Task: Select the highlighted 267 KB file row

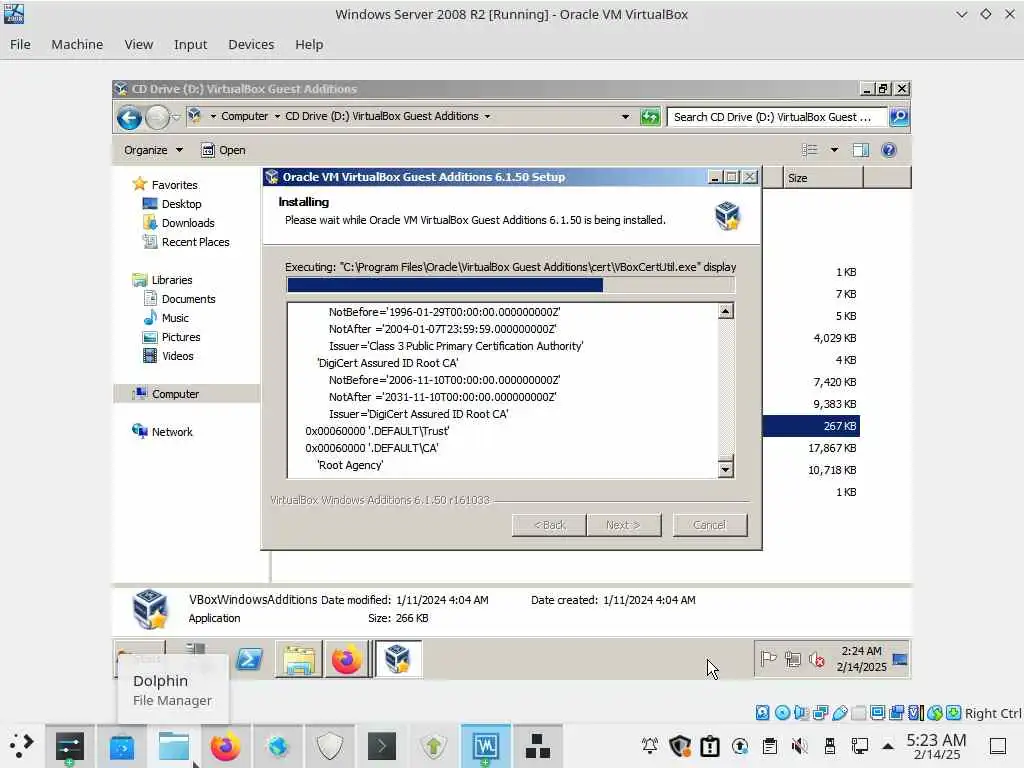Action: pyautogui.click(x=811, y=426)
